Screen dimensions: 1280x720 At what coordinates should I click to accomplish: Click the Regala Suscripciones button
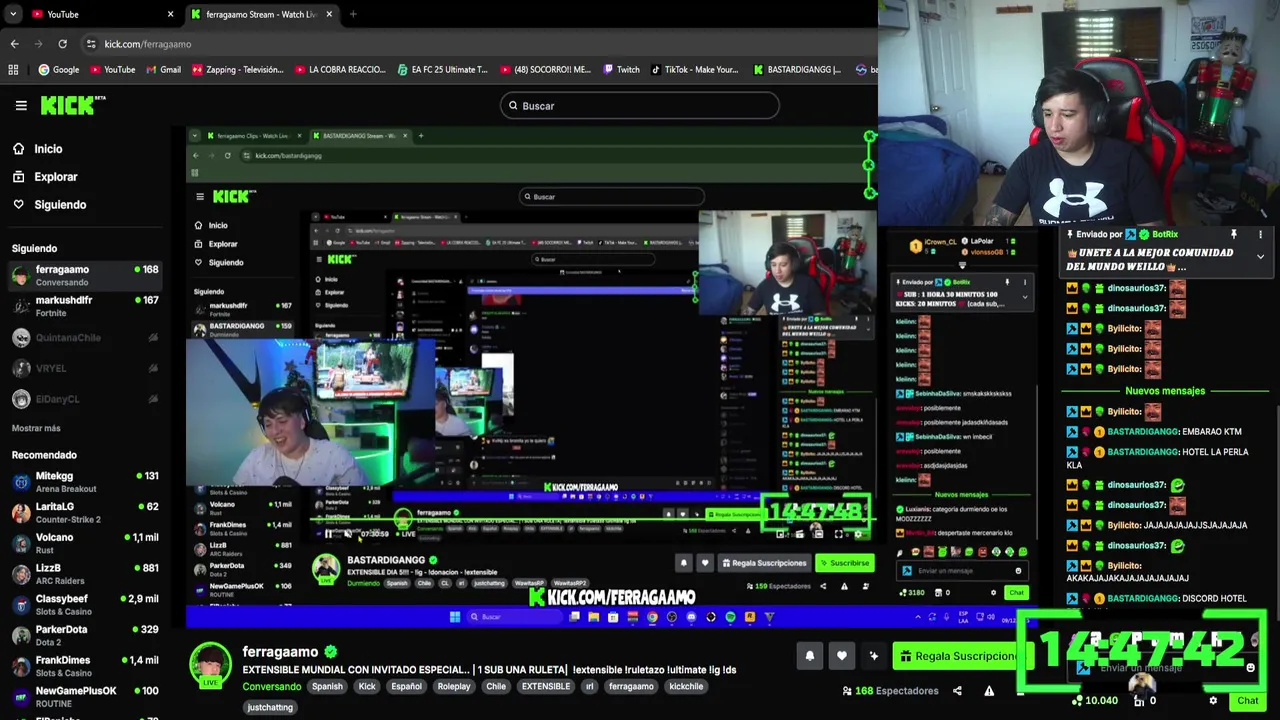[x=957, y=656]
